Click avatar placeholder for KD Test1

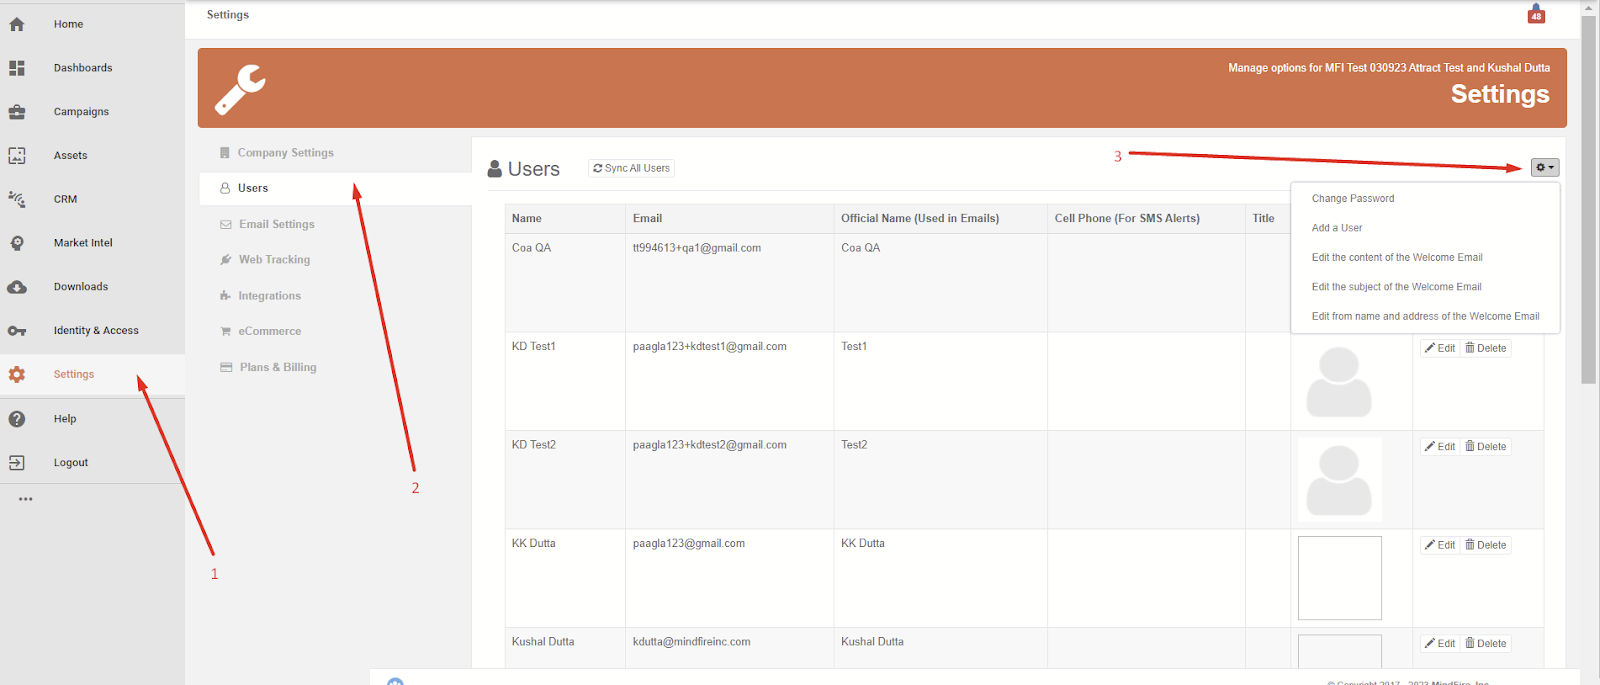click(1339, 382)
